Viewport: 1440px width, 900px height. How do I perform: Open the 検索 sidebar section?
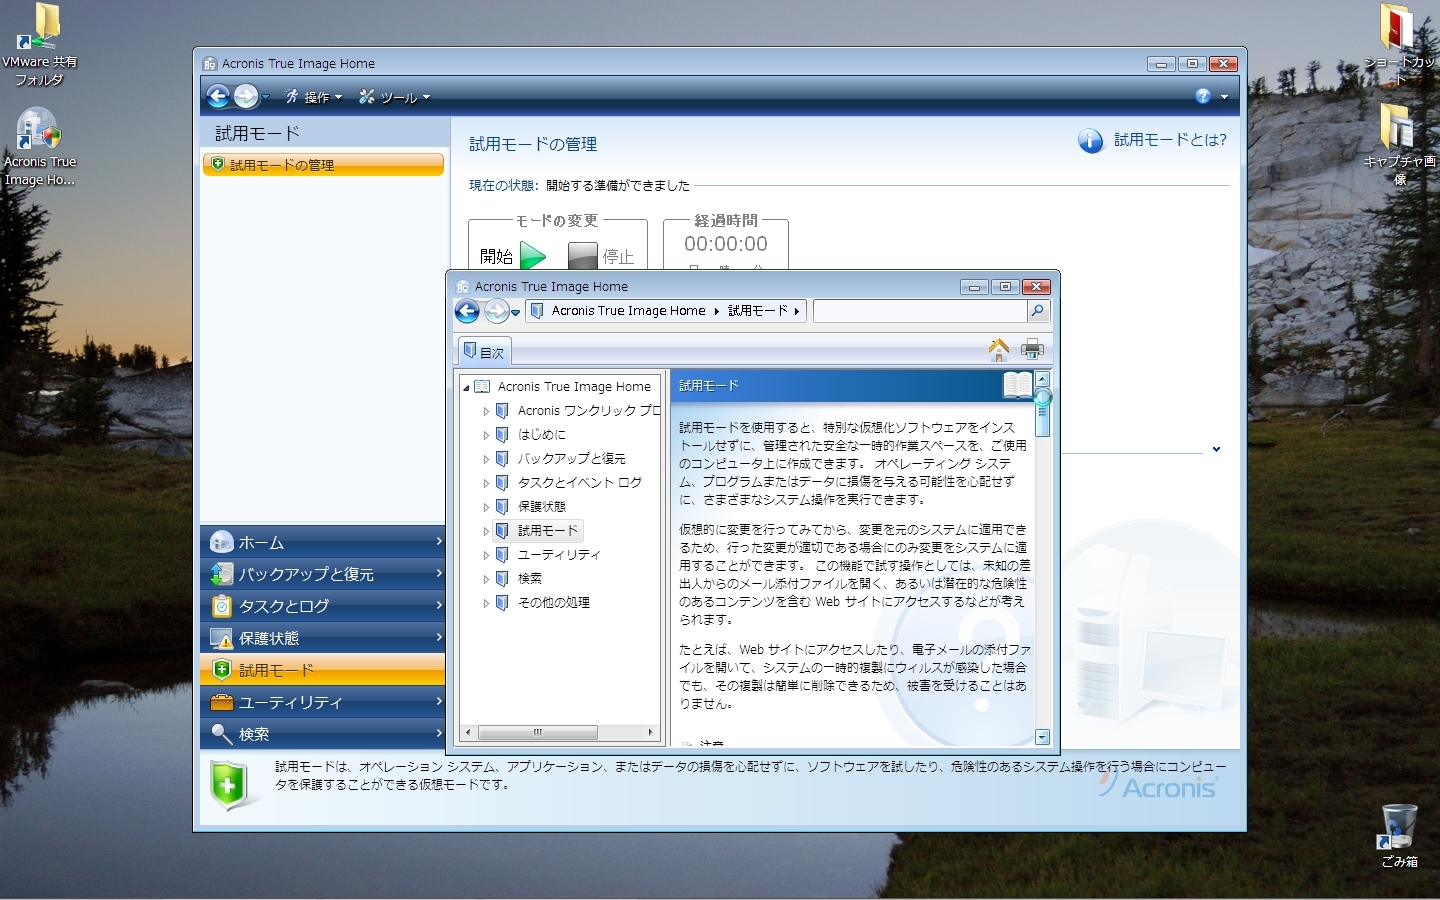tap(323, 734)
